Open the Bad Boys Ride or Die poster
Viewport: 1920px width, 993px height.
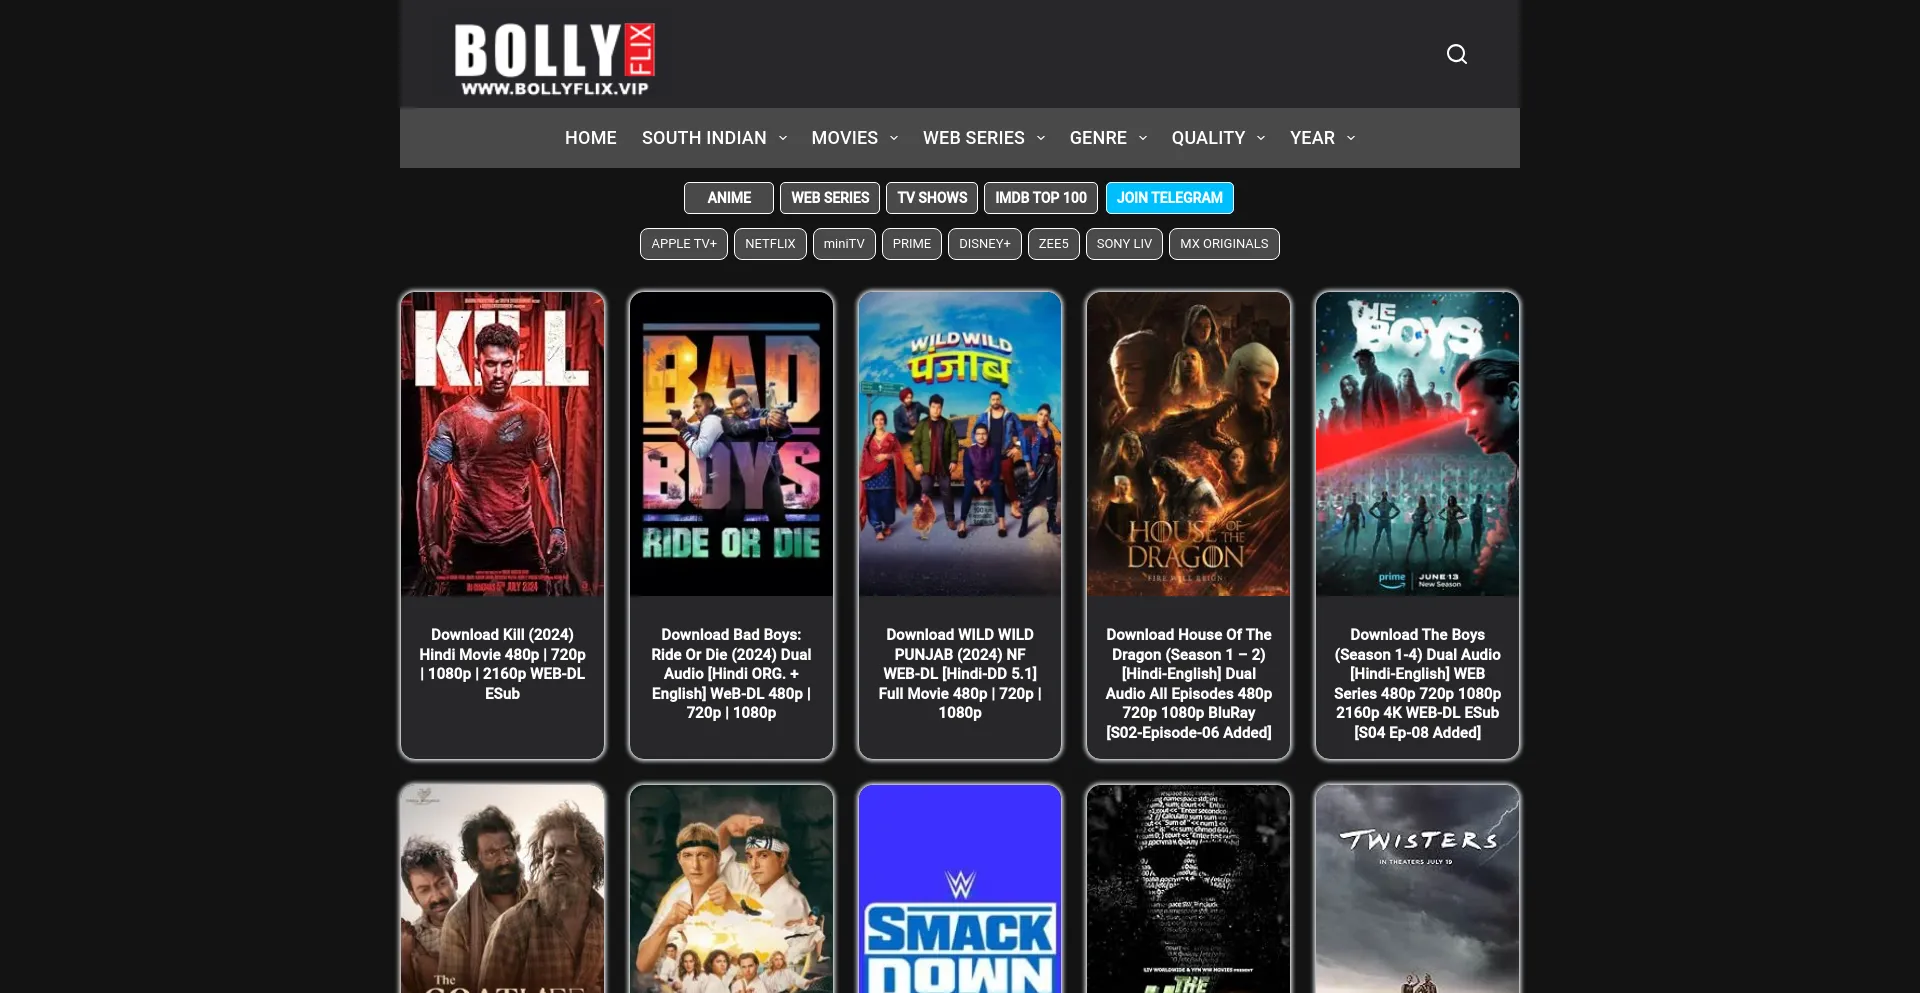pyautogui.click(x=731, y=444)
